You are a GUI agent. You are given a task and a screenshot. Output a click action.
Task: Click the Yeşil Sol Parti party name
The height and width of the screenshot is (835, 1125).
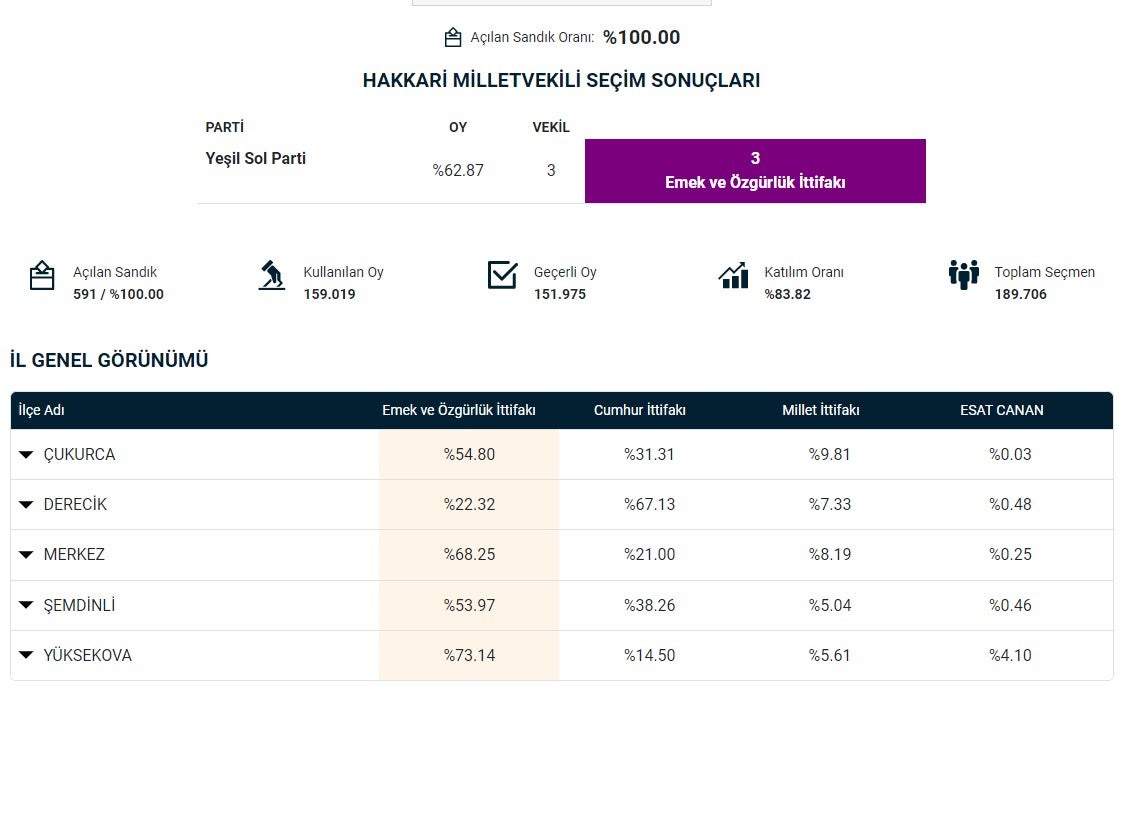pyautogui.click(x=256, y=158)
